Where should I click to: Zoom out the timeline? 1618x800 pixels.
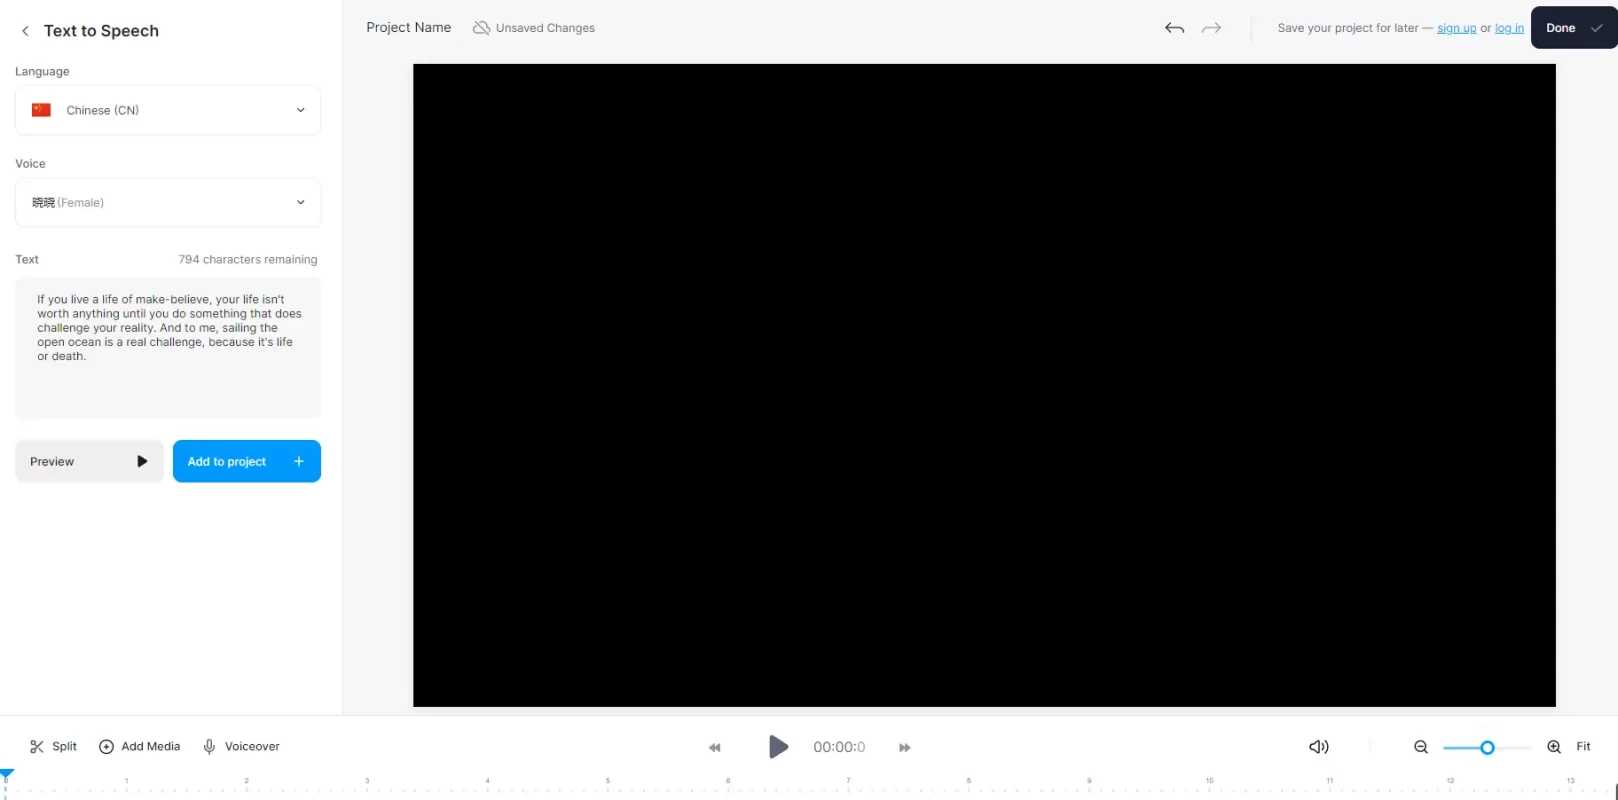[x=1420, y=747]
